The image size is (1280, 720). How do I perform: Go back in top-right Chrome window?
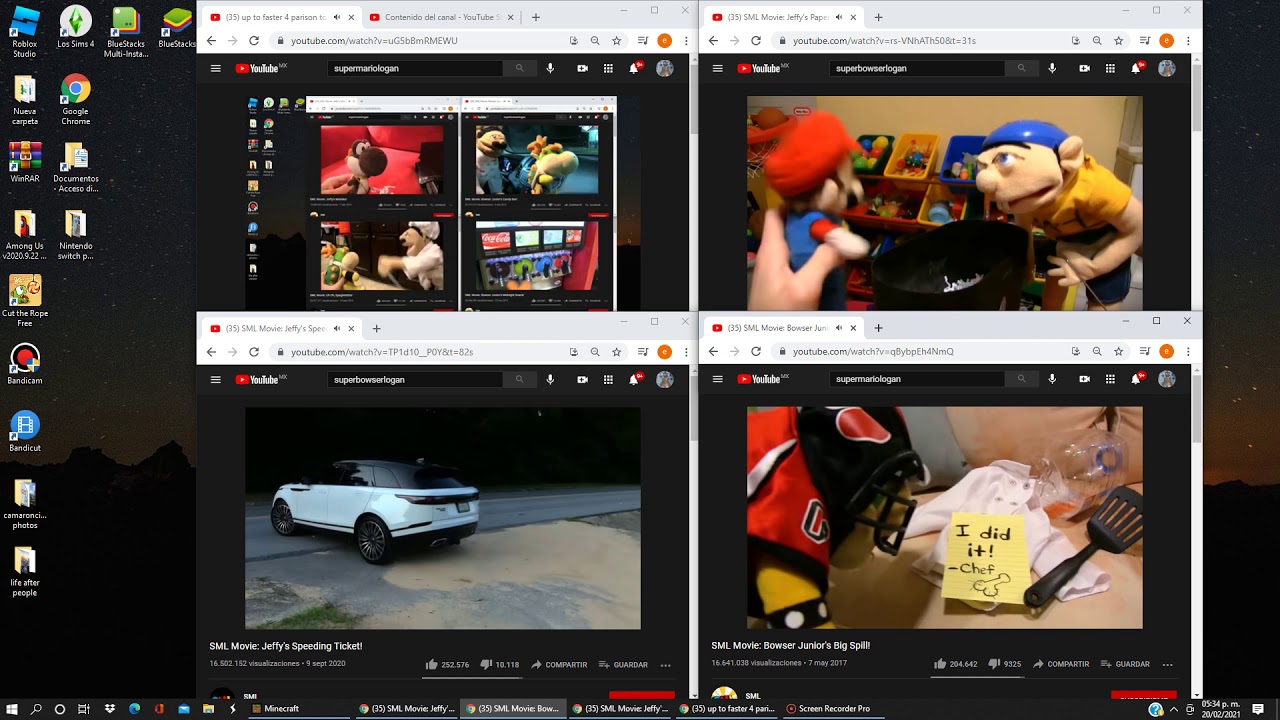coord(713,41)
